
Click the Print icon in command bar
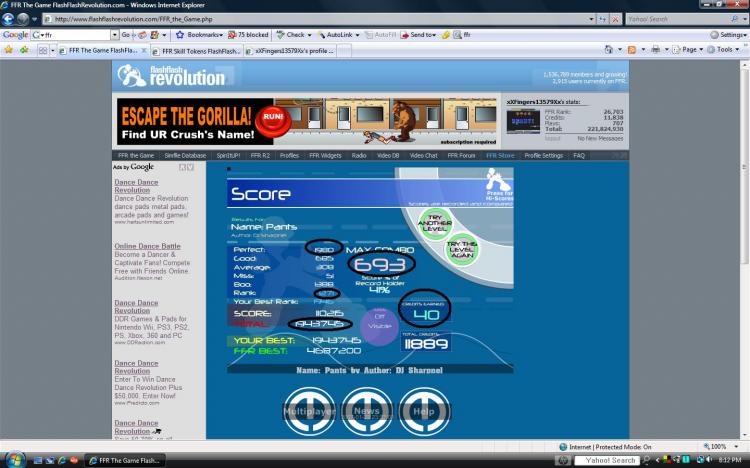click(655, 50)
